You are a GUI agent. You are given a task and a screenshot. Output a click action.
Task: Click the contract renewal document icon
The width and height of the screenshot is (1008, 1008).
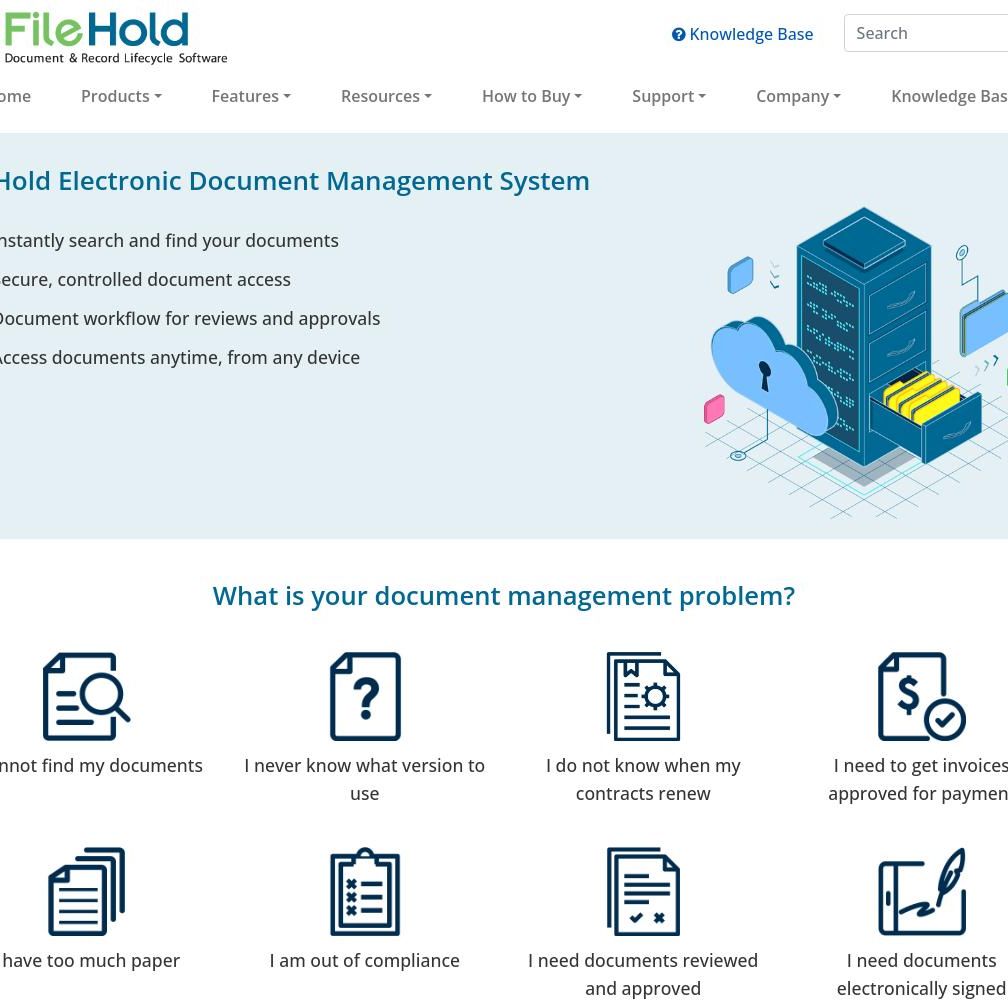coord(643,696)
